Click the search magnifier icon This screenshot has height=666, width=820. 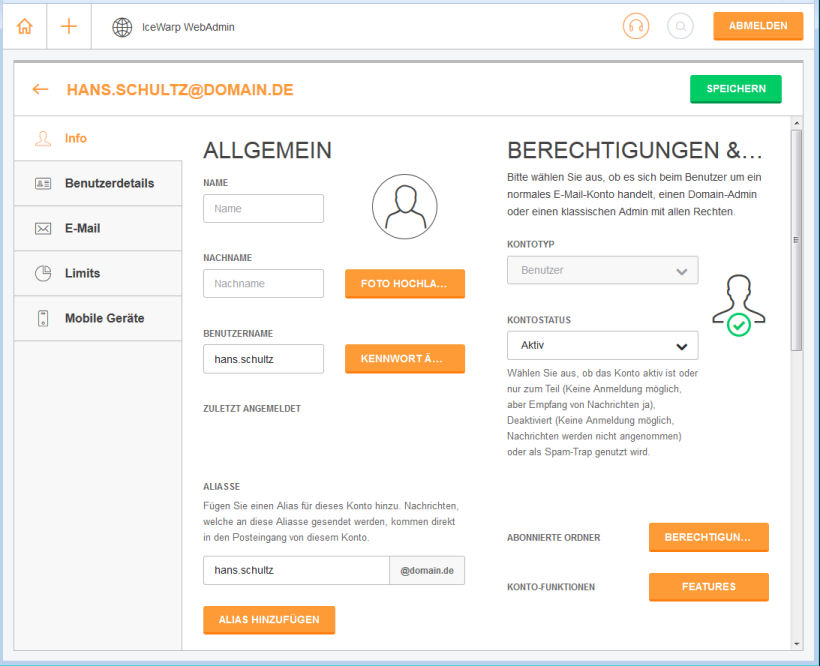[680, 27]
